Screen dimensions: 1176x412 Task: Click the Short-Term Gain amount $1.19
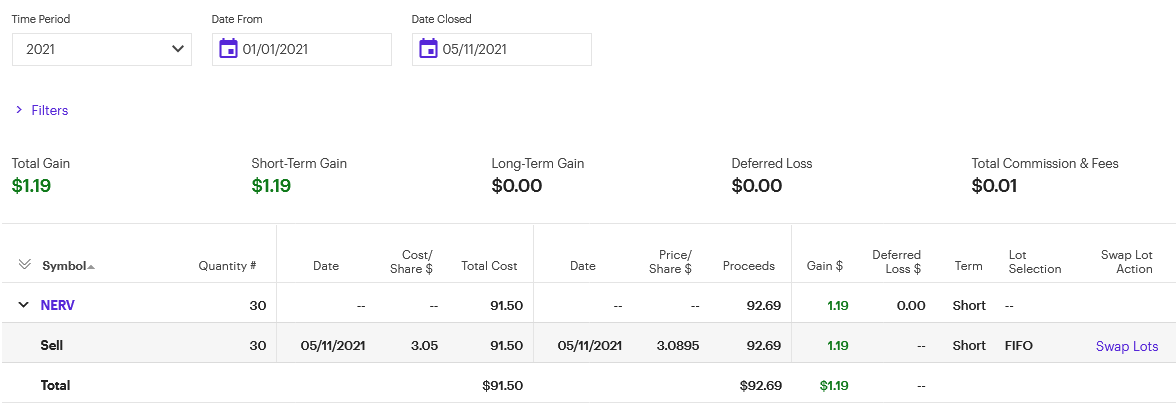point(271,185)
